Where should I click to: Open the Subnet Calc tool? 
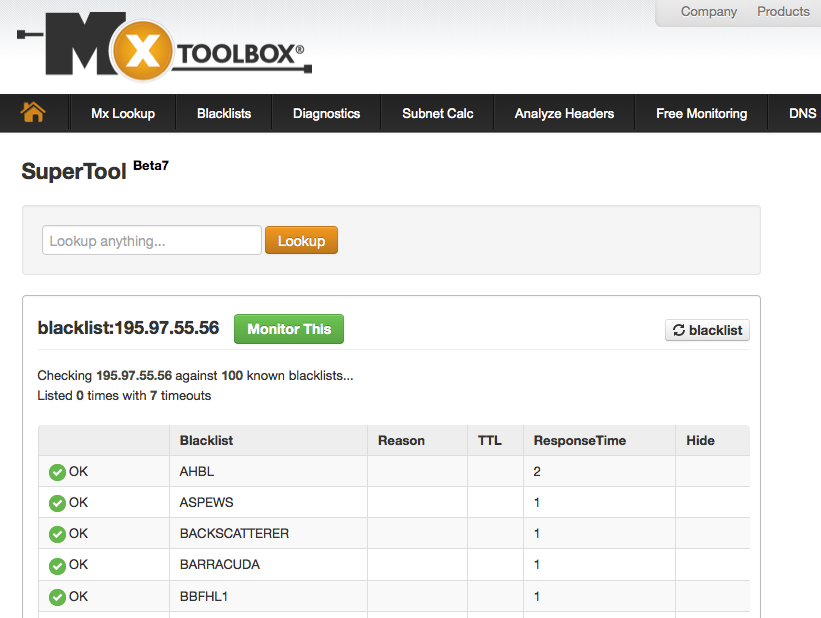click(438, 113)
